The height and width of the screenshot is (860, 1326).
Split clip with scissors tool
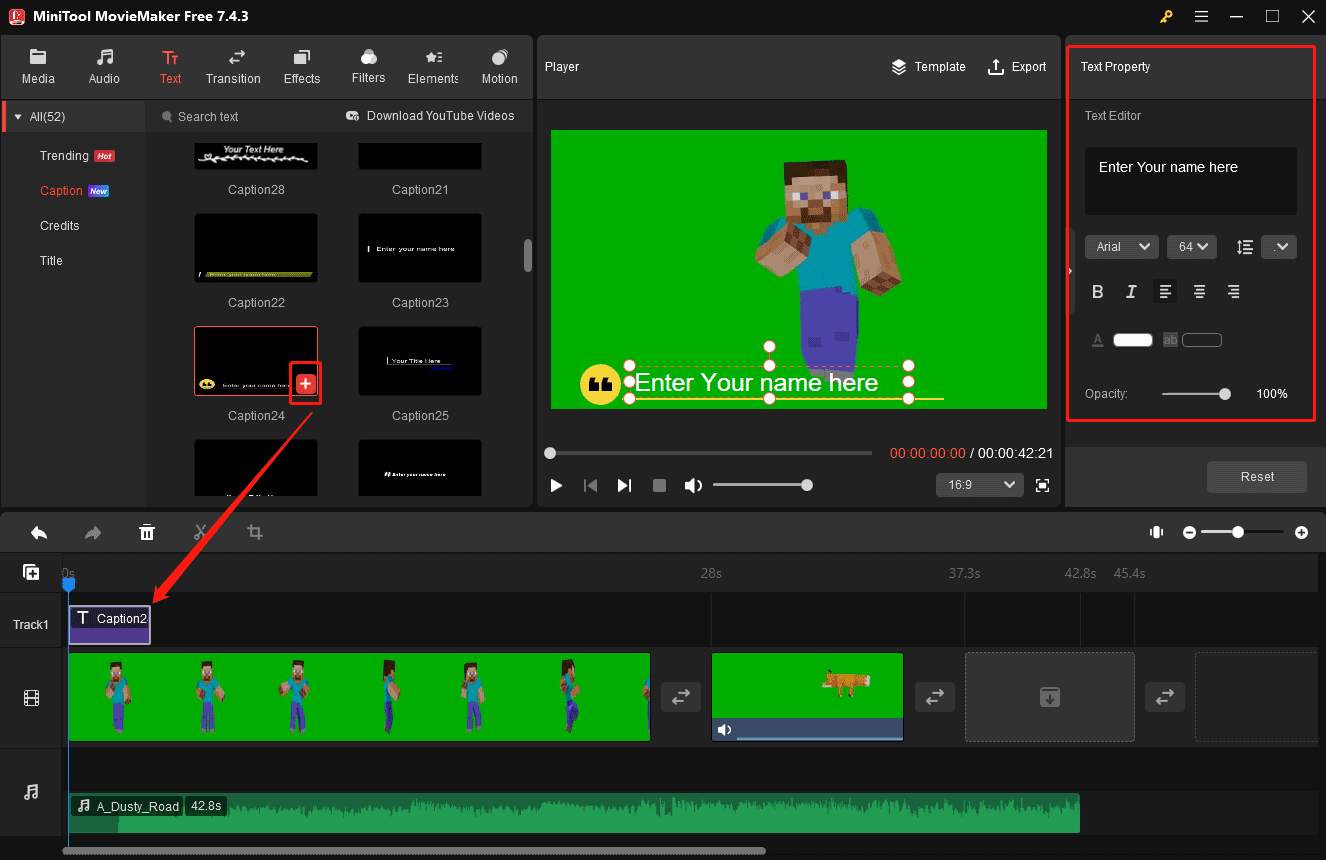pos(200,533)
